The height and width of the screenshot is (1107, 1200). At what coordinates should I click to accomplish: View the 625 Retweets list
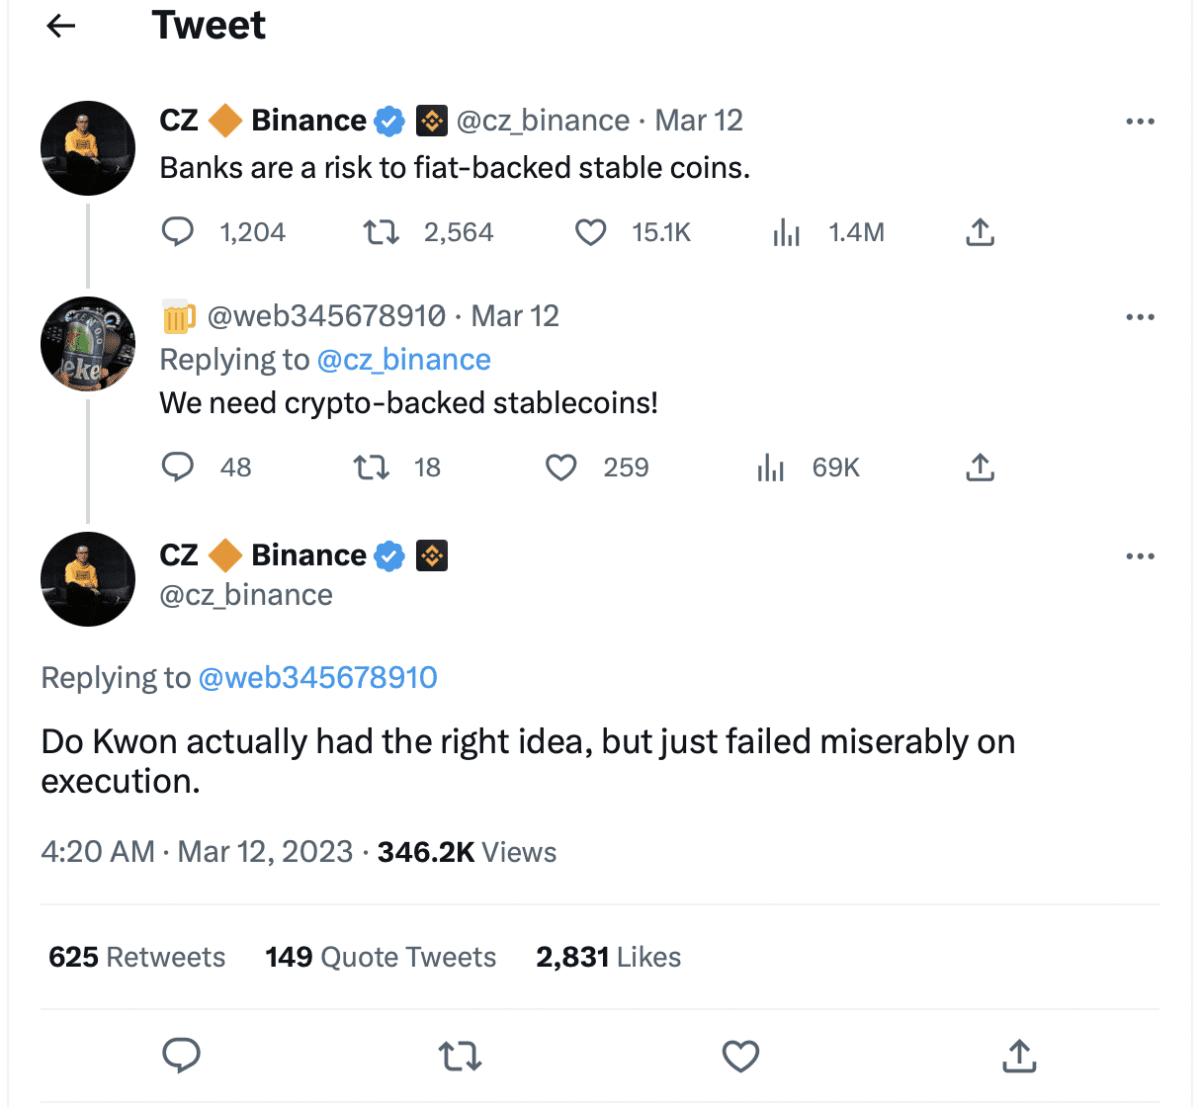click(137, 957)
